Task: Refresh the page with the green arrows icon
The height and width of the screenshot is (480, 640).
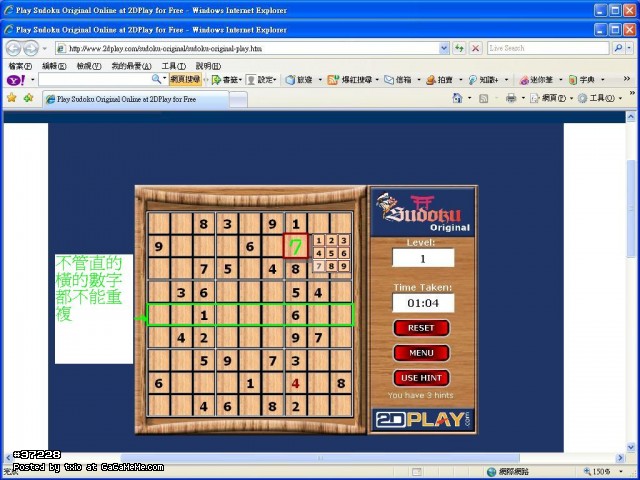Action: click(x=459, y=48)
